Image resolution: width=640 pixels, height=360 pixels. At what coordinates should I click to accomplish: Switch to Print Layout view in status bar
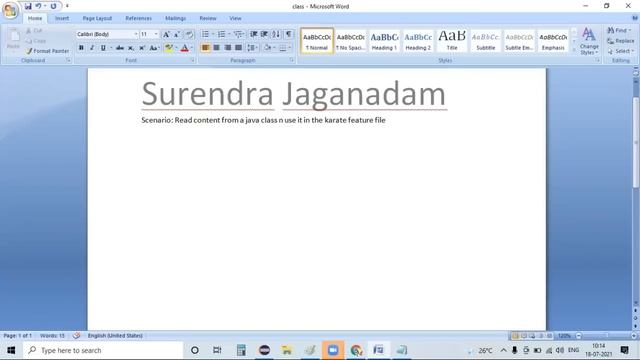tap(515, 336)
